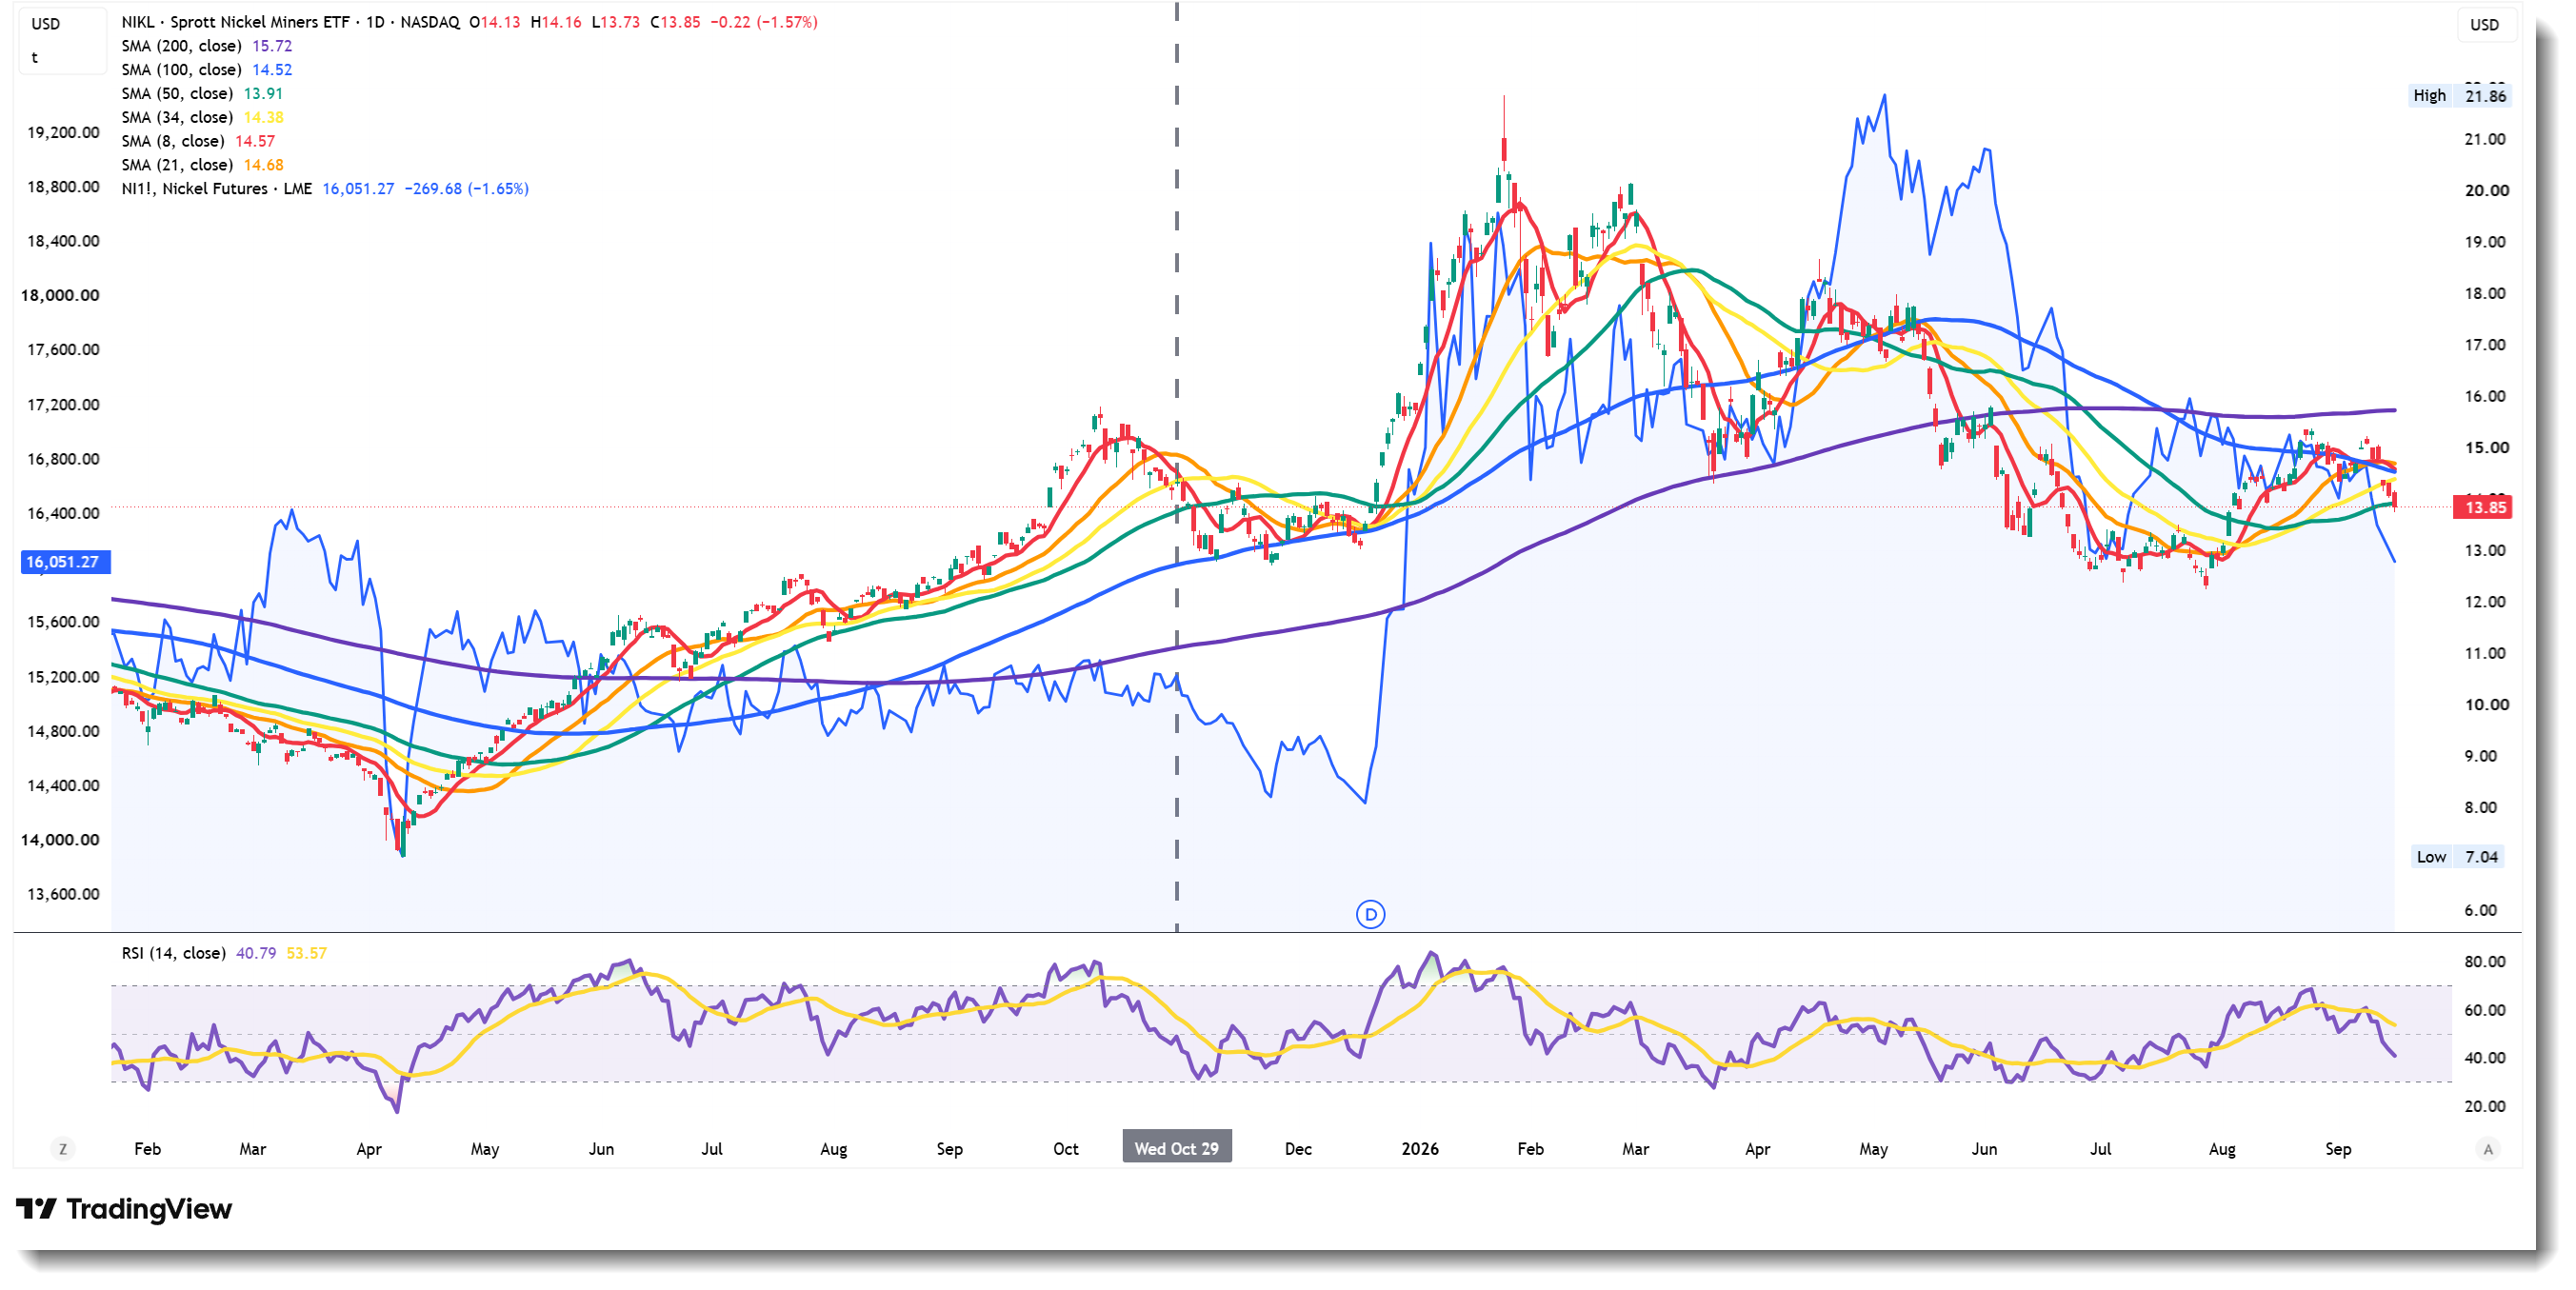Click the 2026 year label on time axis
This screenshot has height=1290, width=2576.
click(1419, 1149)
